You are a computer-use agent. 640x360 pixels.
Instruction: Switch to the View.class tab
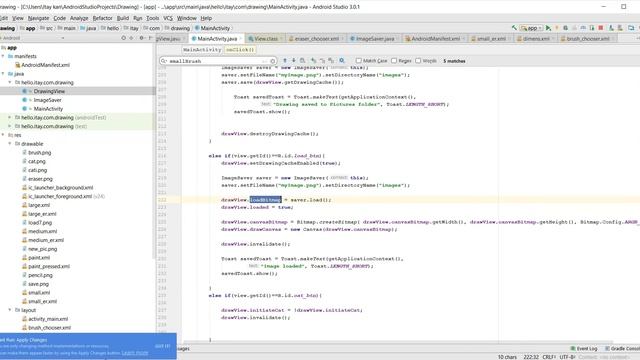pyautogui.click(x=265, y=38)
